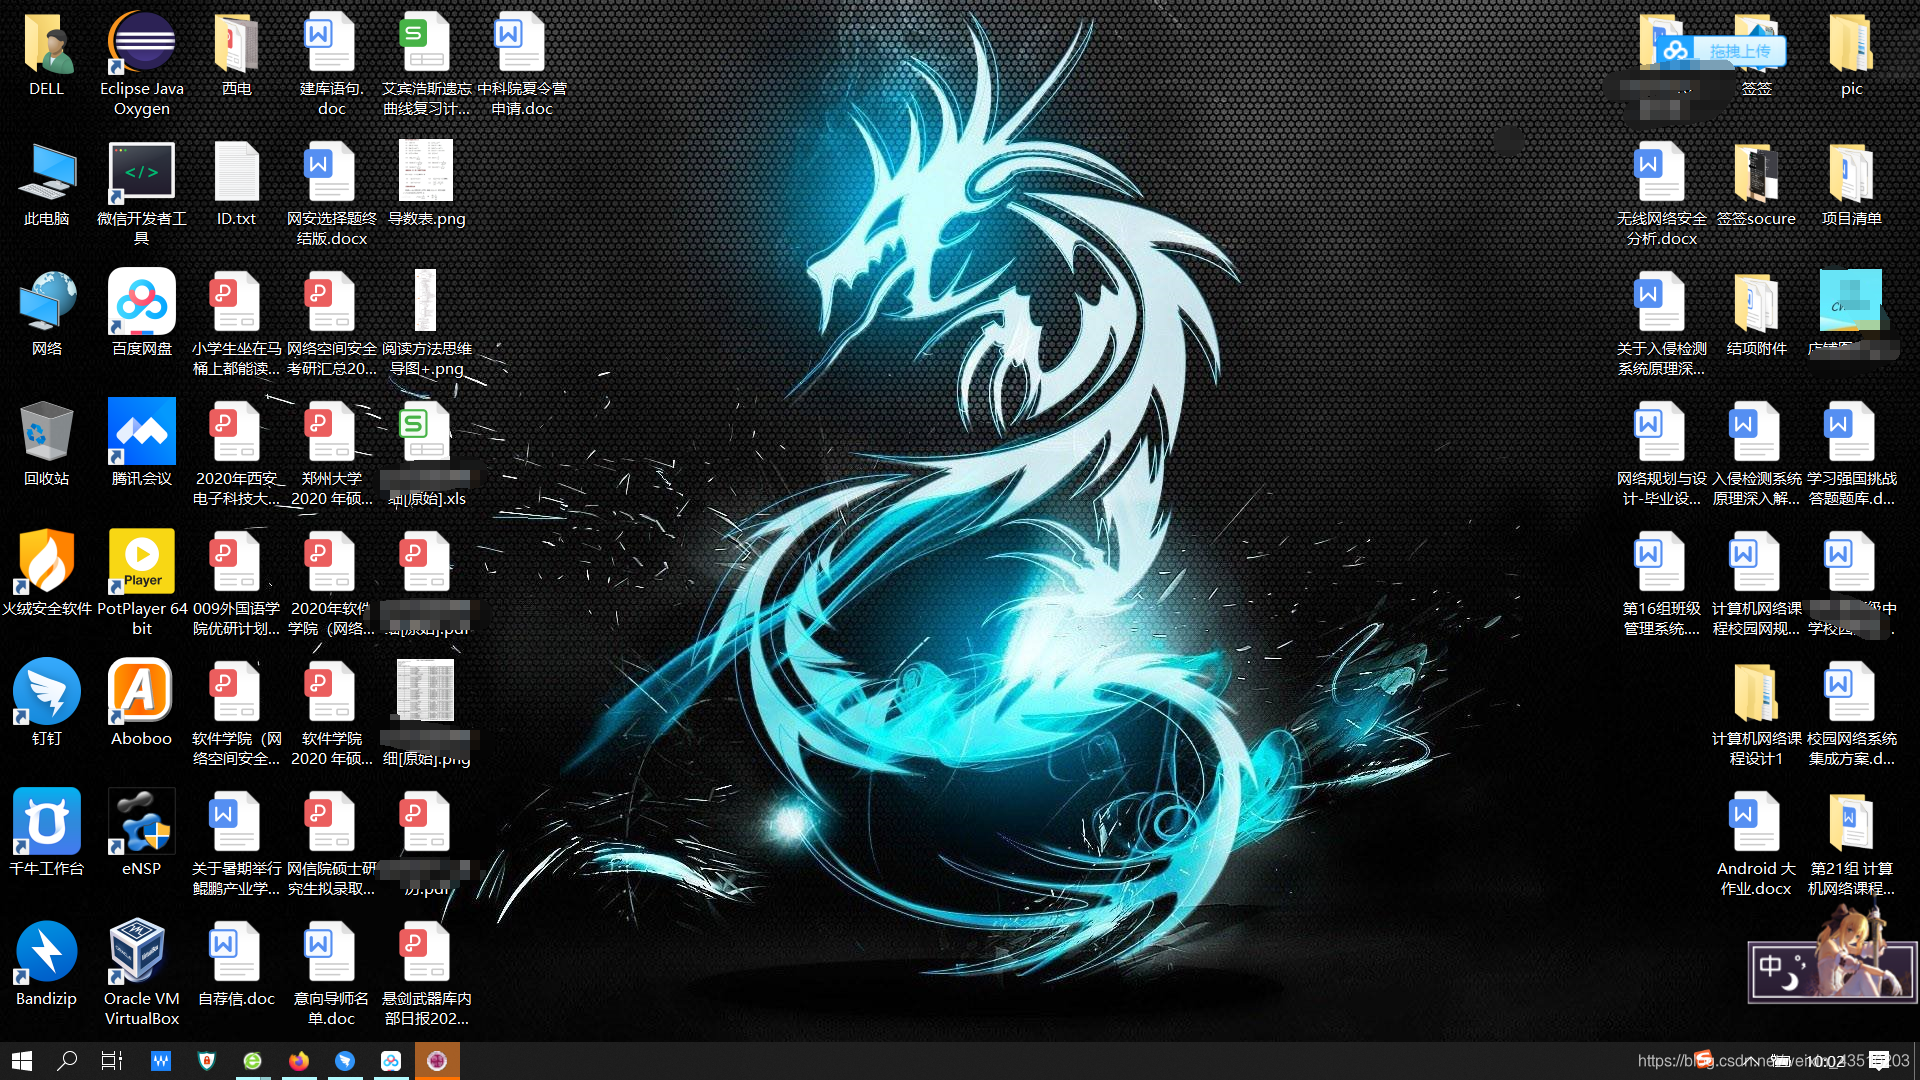The image size is (1920, 1080).
Task: Expand hidden system tray icons
Action: point(1749,1061)
